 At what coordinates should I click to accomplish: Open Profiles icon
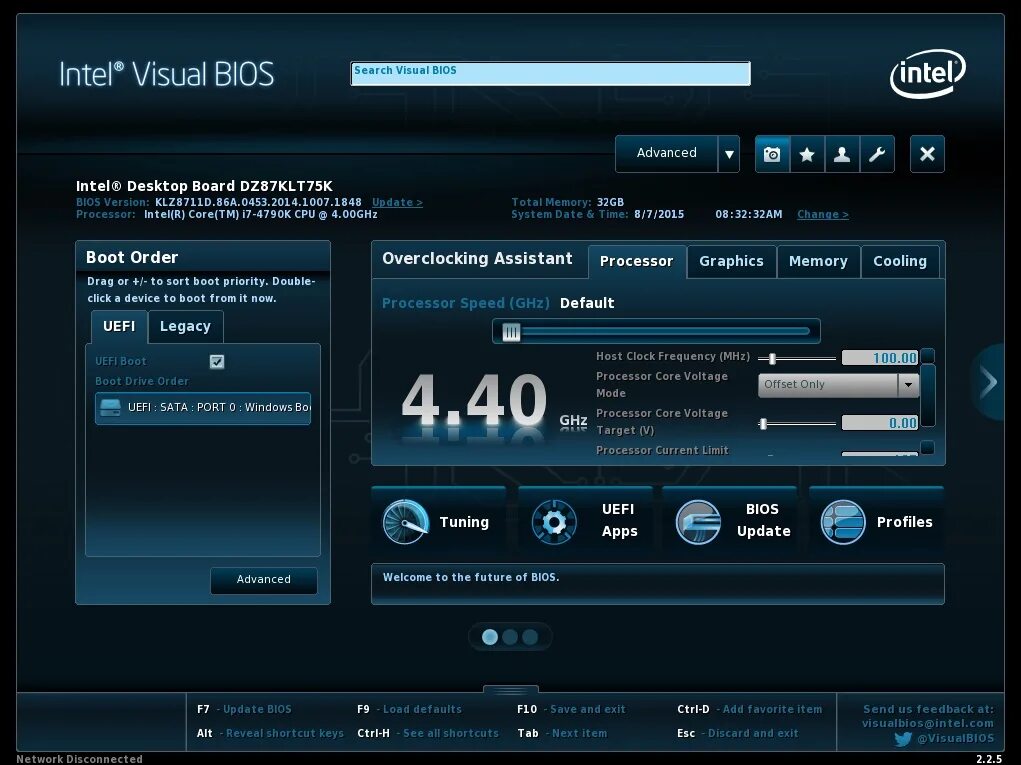click(x=843, y=522)
